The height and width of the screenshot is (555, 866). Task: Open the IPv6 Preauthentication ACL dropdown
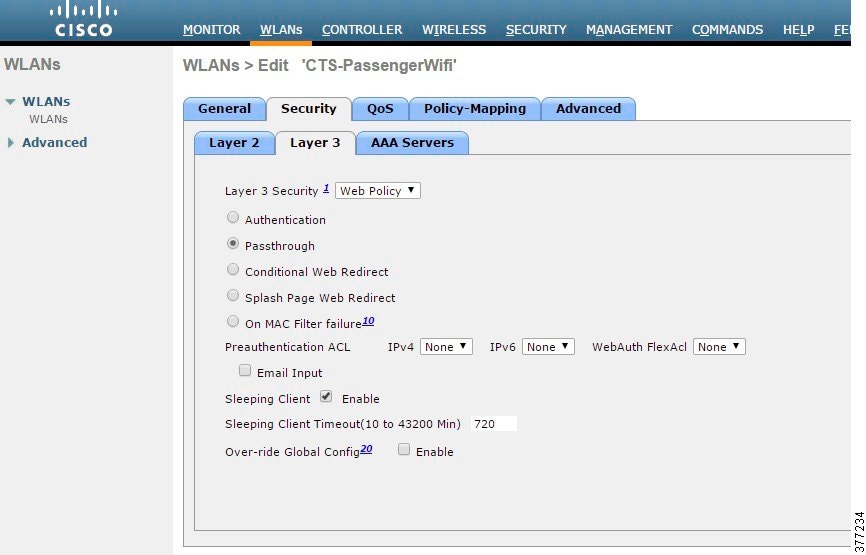click(x=548, y=347)
